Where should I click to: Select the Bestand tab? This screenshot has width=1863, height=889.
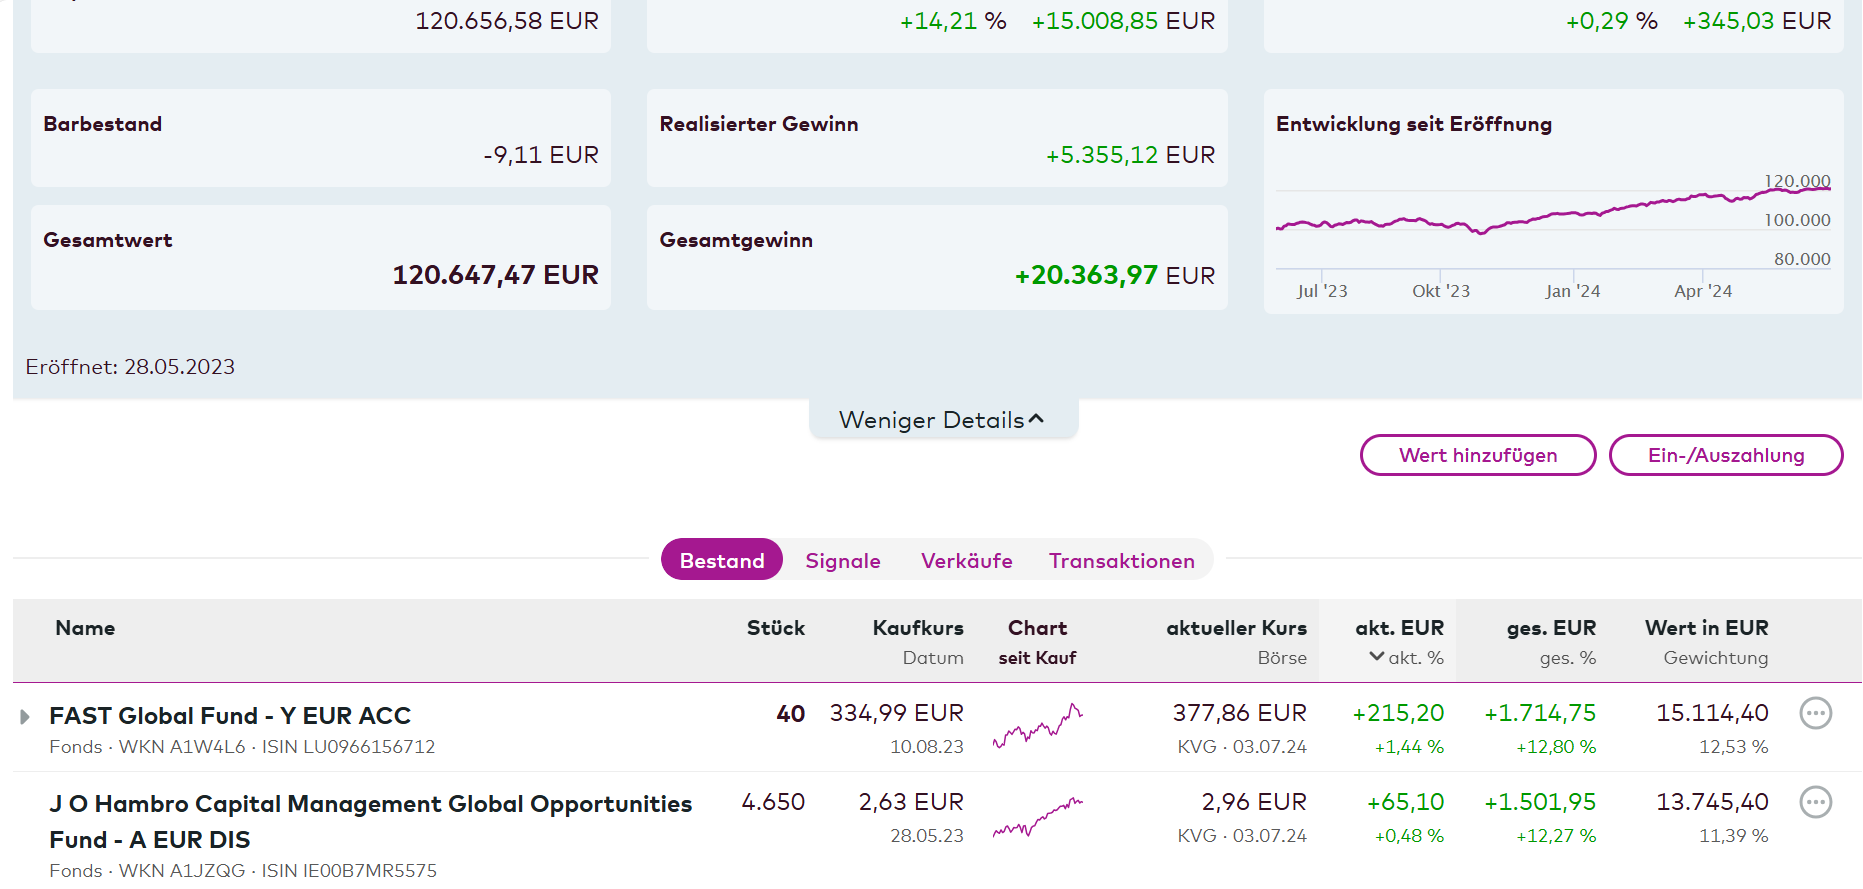pyautogui.click(x=721, y=561)
